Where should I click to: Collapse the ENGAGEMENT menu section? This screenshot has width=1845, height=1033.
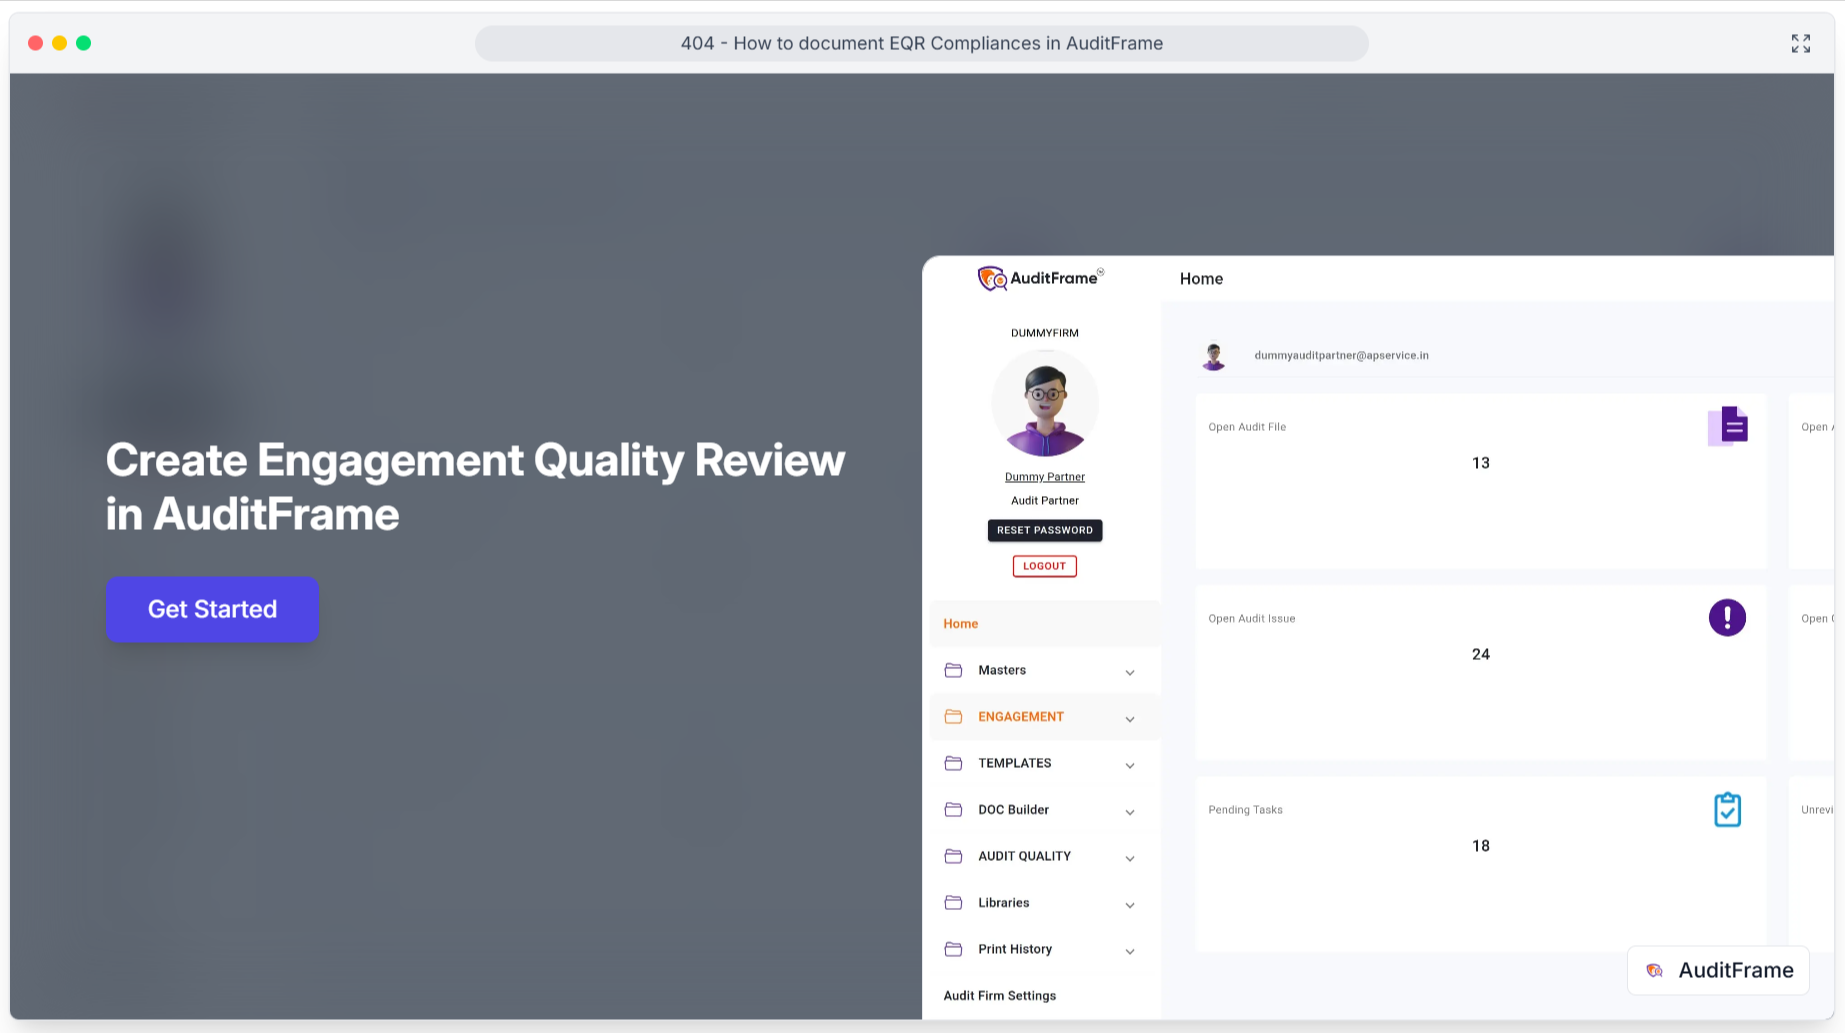tap(1130, 718)
